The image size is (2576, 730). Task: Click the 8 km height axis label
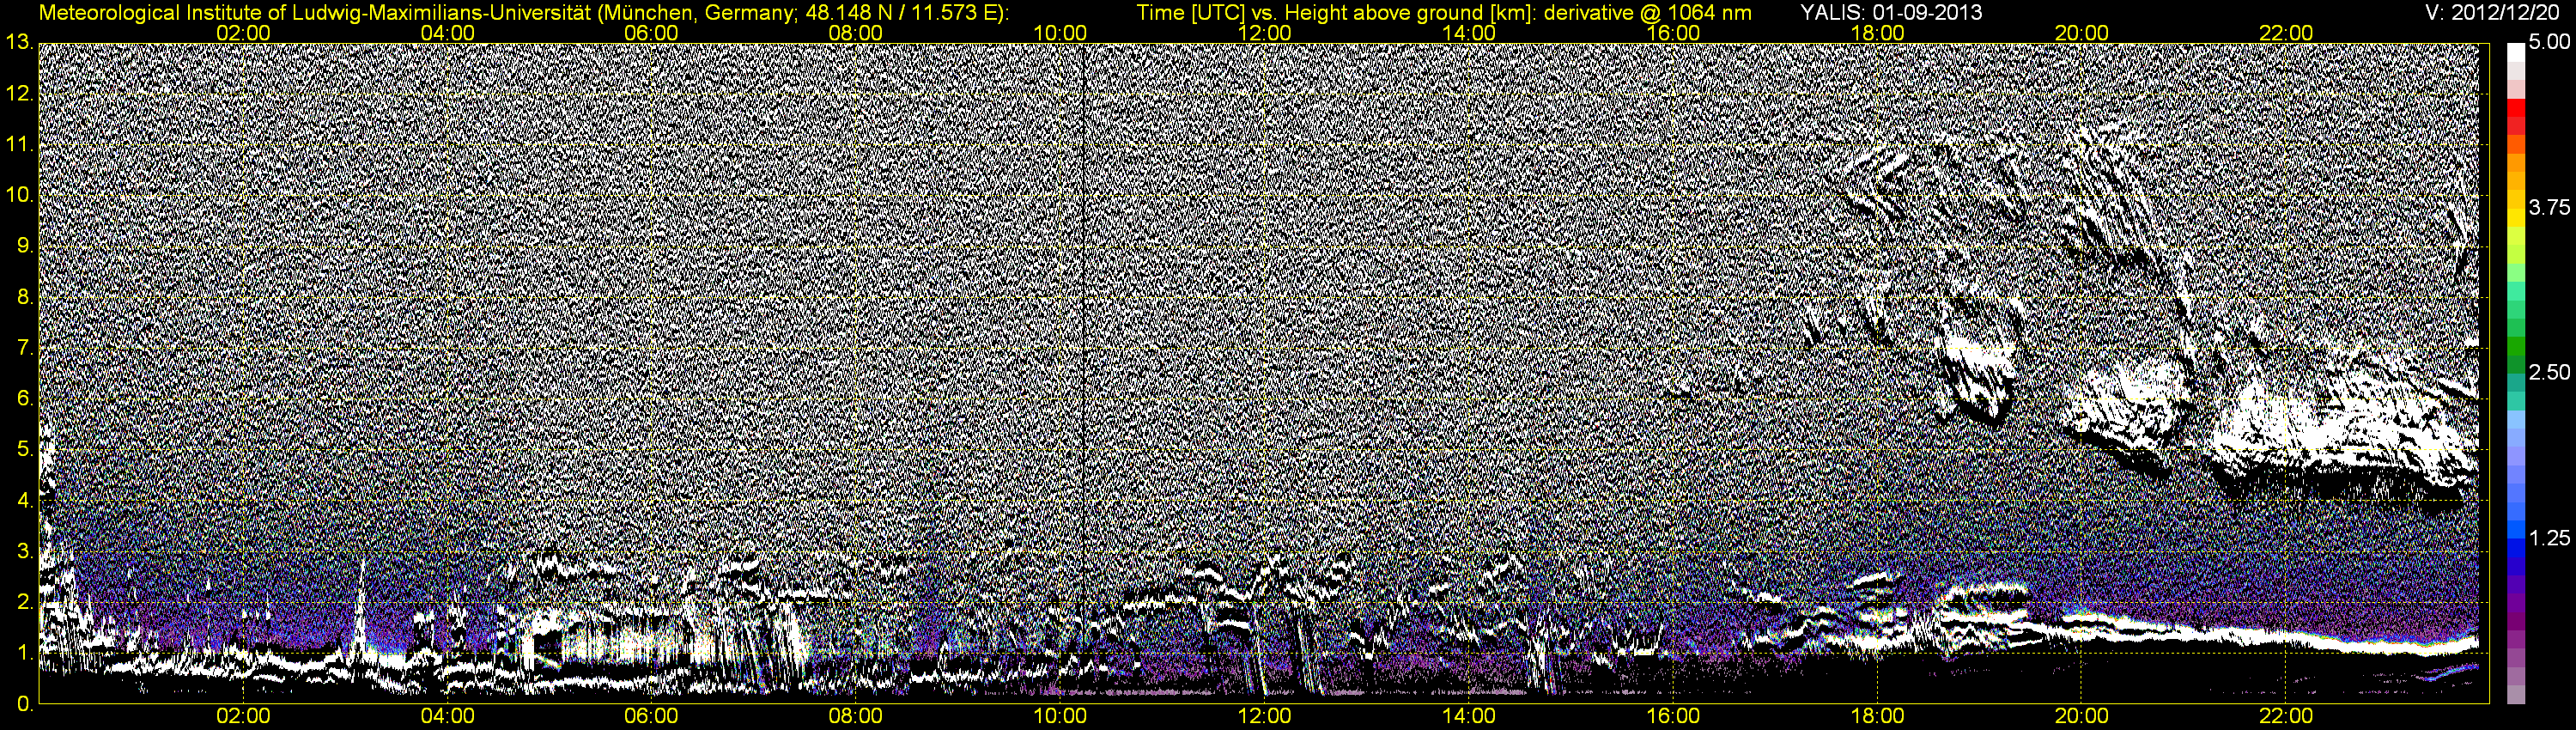point(24,298)
